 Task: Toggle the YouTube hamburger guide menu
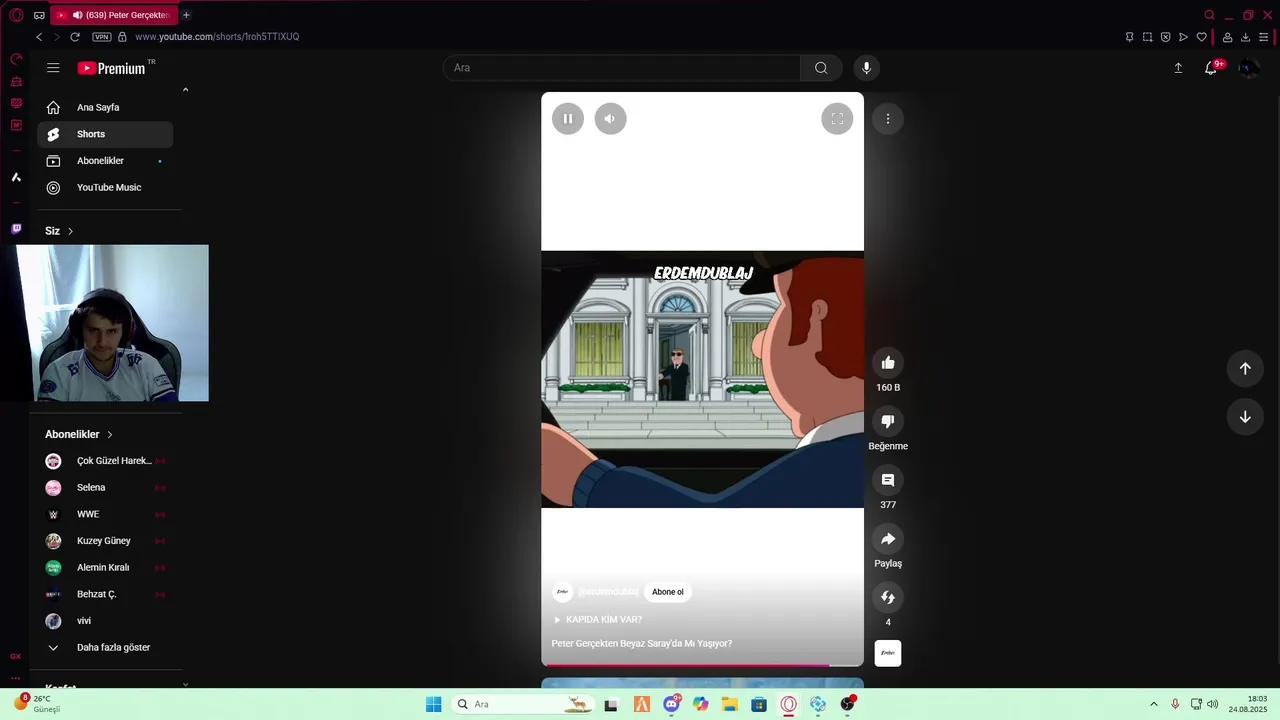53,68
